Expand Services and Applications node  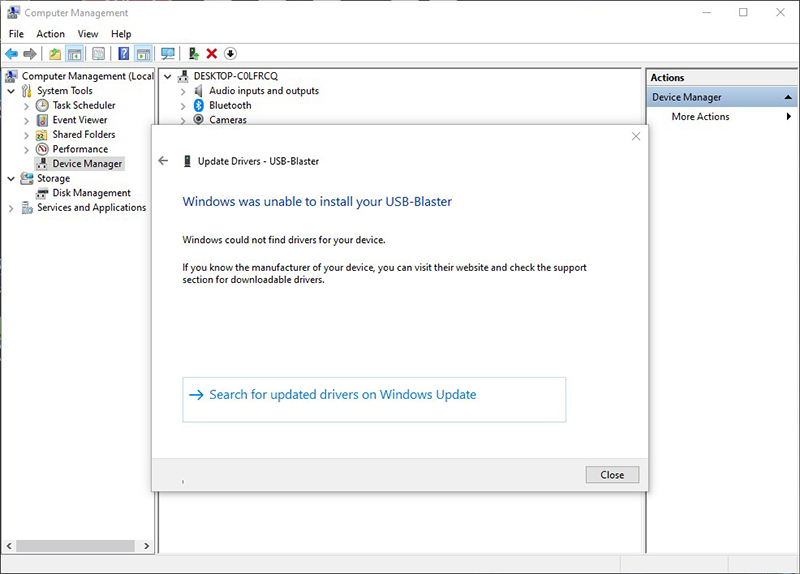tap(12, 208)
